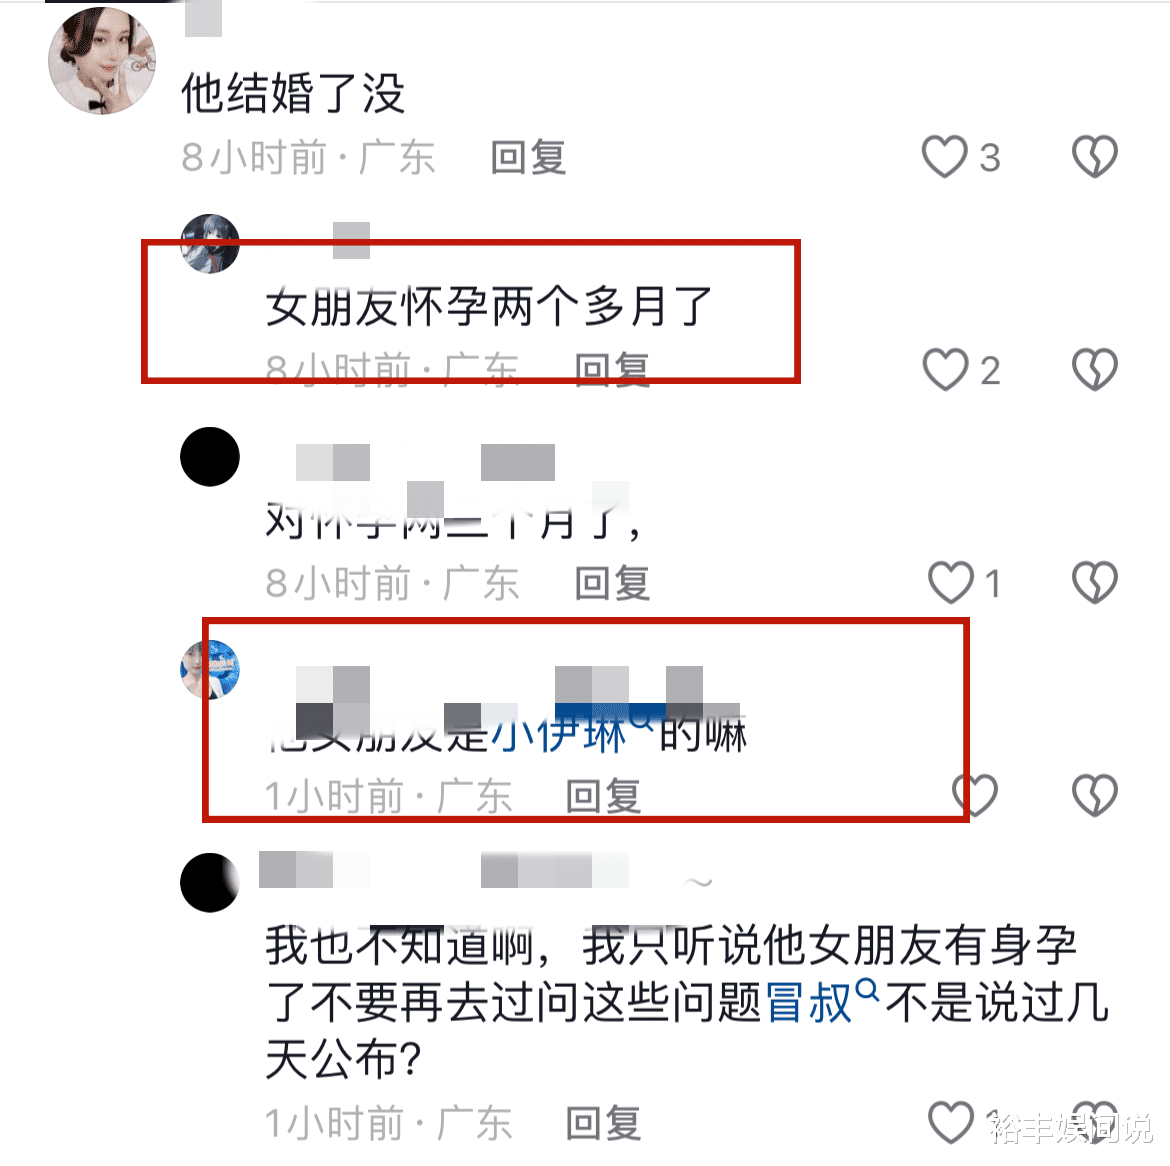Reply to the comment '他结婚了没'
This screenshot has height=1166, width=1170.
[528, 157]
